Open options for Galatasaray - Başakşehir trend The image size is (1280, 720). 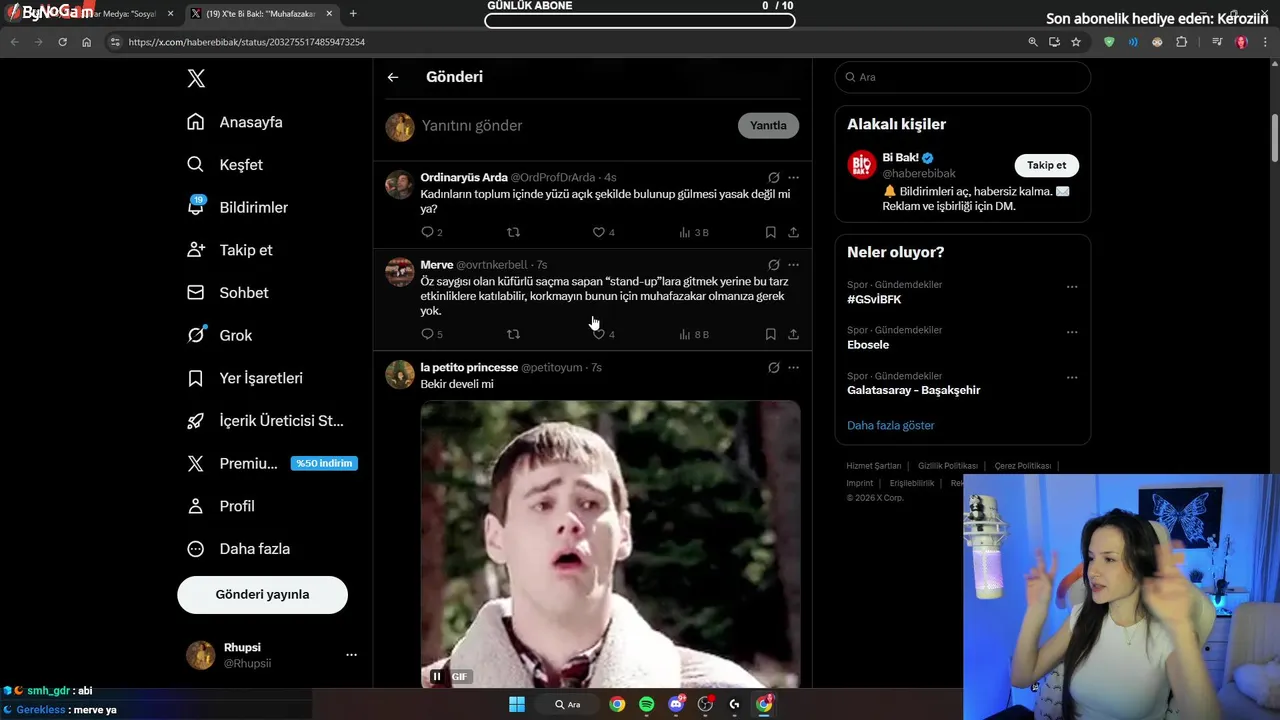click(x=1072, y=378)
